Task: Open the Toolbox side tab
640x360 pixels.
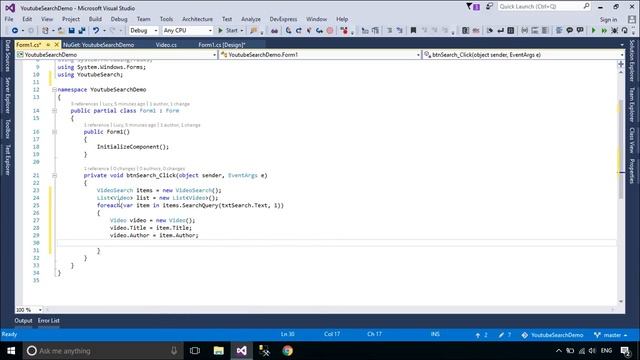Action: pos(7,129)
